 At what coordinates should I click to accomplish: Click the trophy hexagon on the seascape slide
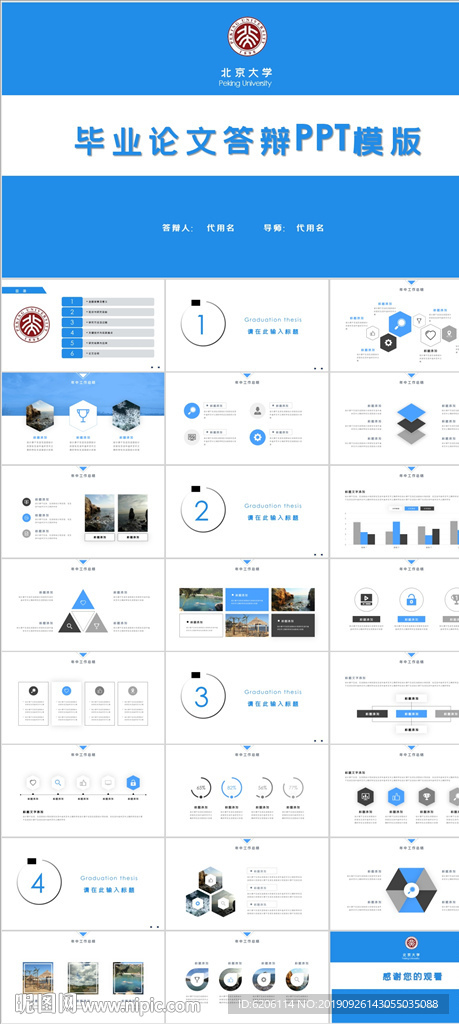pyautogui.click(x=83, y=415)
